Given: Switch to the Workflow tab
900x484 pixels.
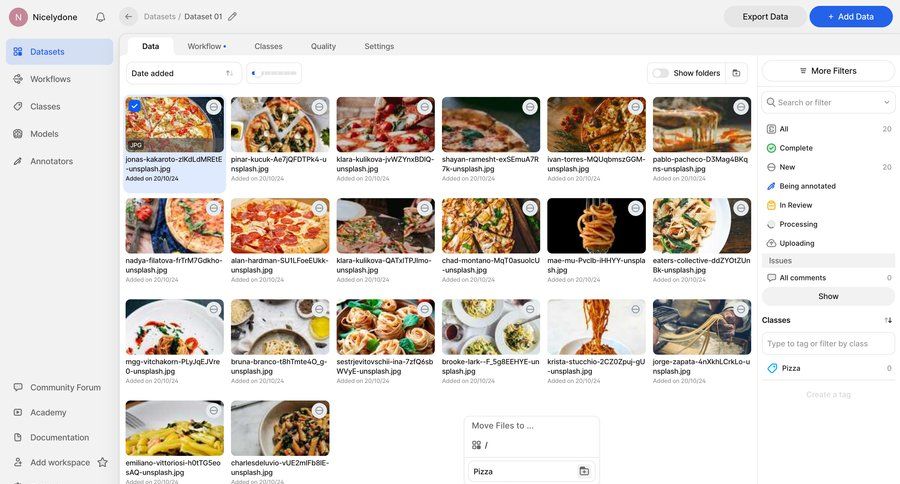Looking at the screenshot, I should (x=207, y=46).
